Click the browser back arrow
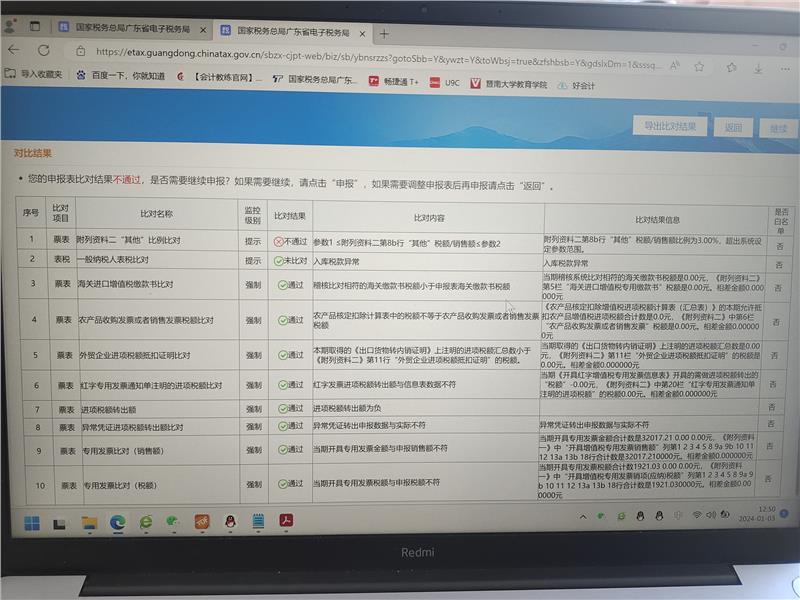 click(x=14, y=50)
